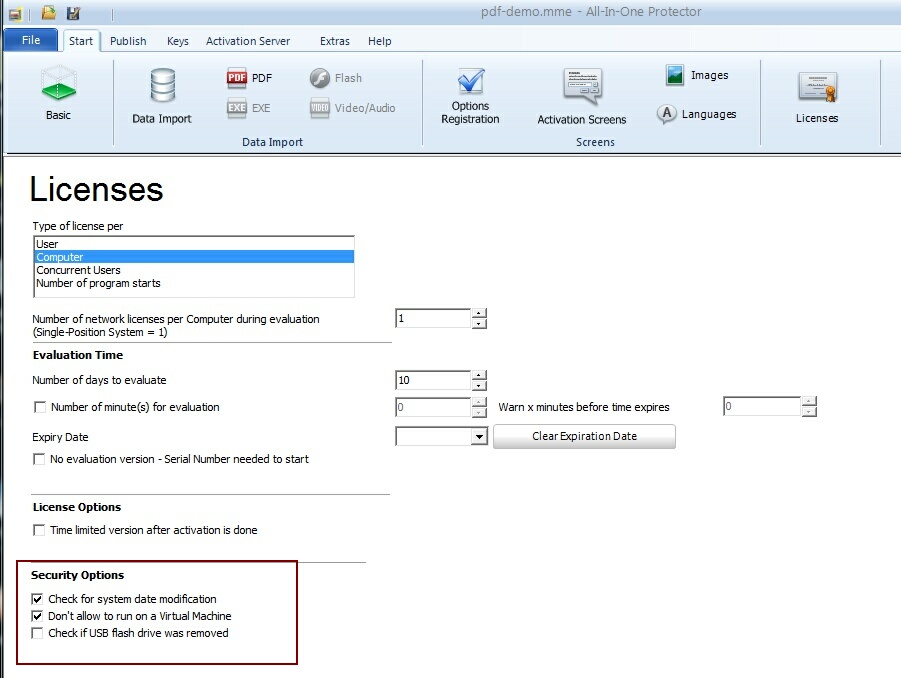Open Activation Screens icon

pos(581,88)
